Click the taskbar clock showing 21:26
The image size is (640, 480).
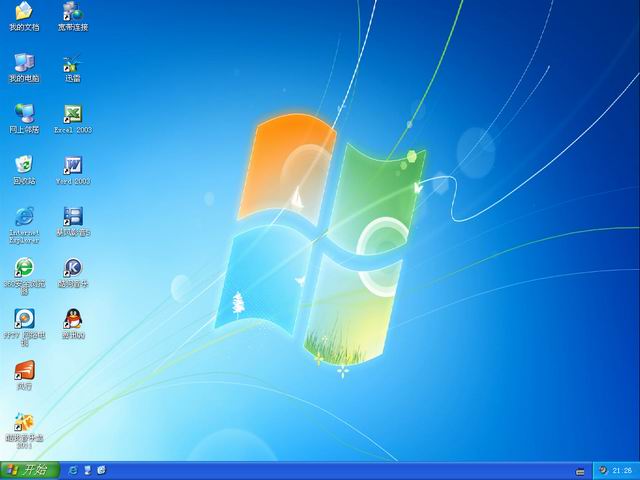pyautogui.click(x=622, y=471)
